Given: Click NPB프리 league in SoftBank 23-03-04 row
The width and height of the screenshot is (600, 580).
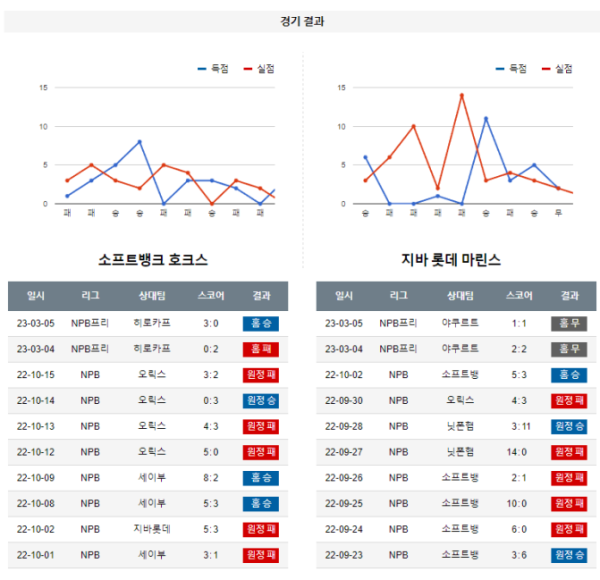Looking at the screenshot, I should [x=90, y=349].
